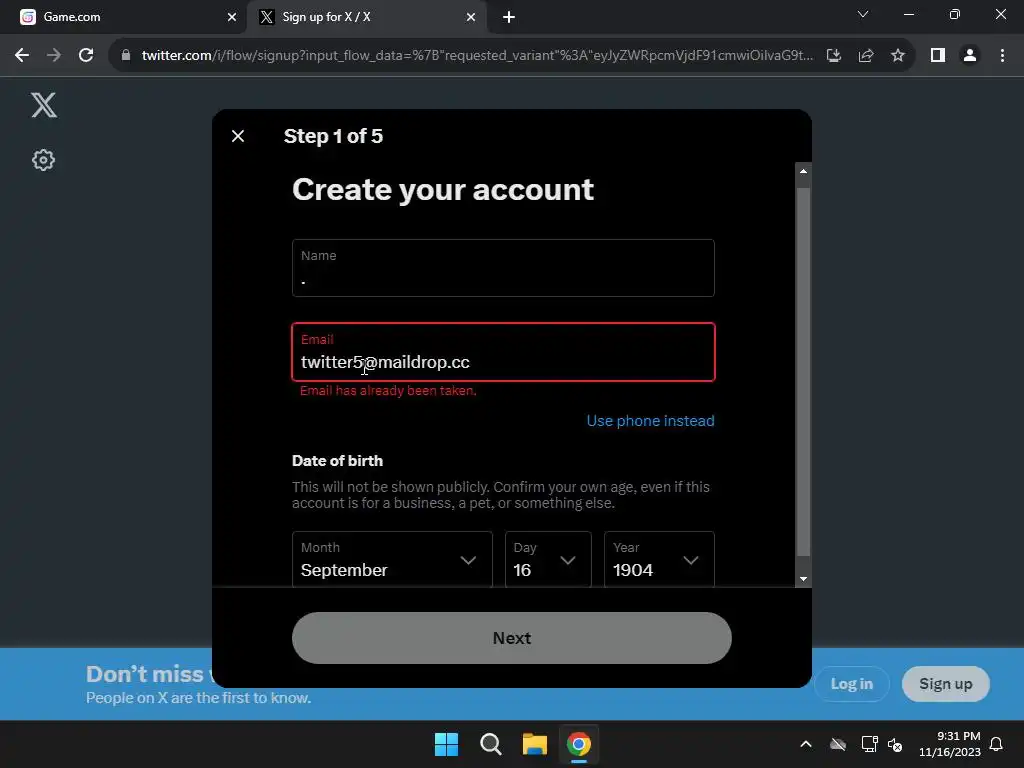The width and height of the screenshot is (1024, 768).
Task: Close the signup dialog with X
Action: (238, 136)
